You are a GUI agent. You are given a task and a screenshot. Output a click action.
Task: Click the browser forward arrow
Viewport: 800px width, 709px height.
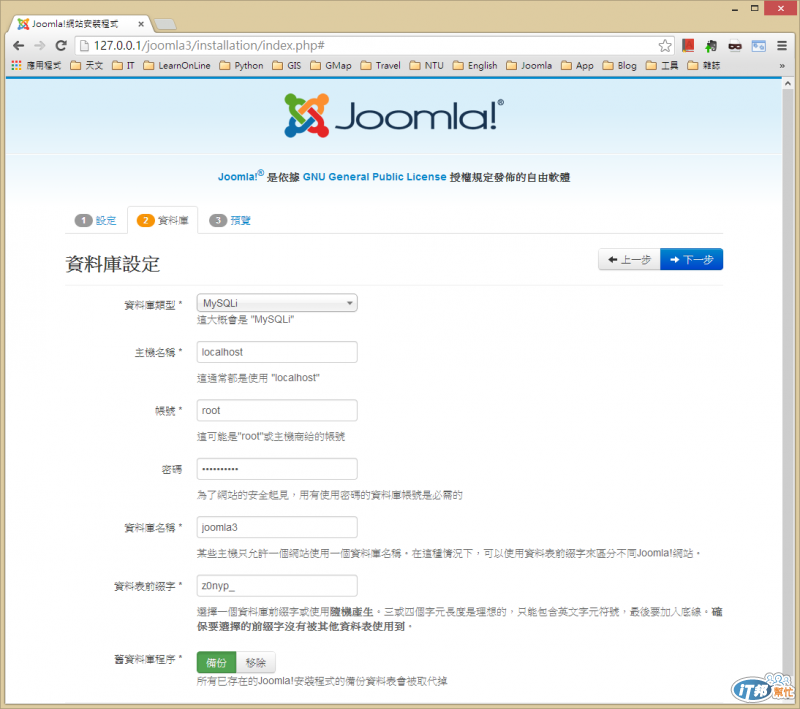tap(39, 45)
